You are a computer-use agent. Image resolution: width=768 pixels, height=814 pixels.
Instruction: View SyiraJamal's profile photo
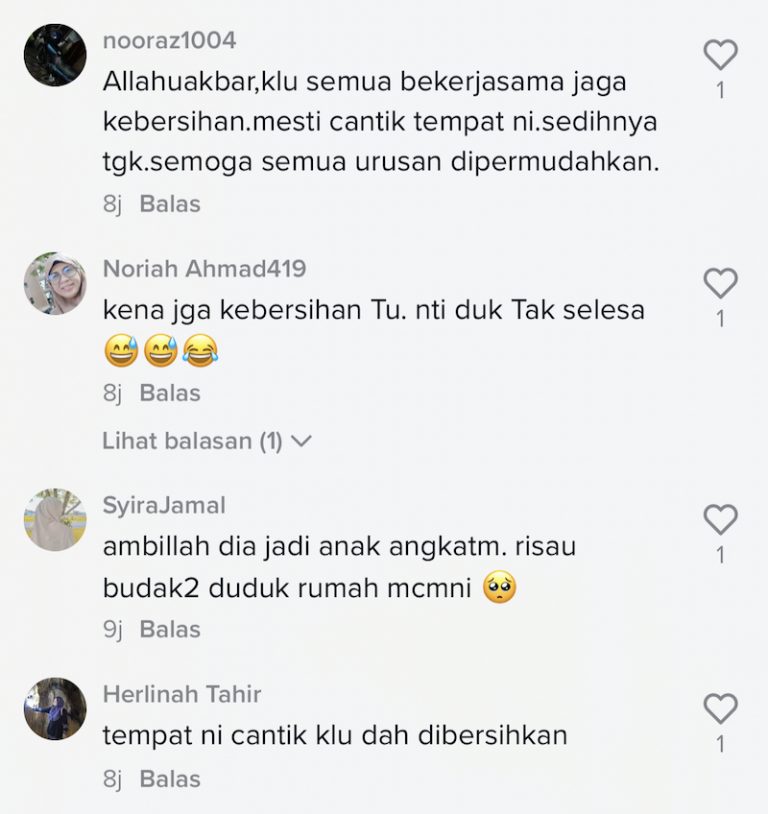tap(55, 520)
